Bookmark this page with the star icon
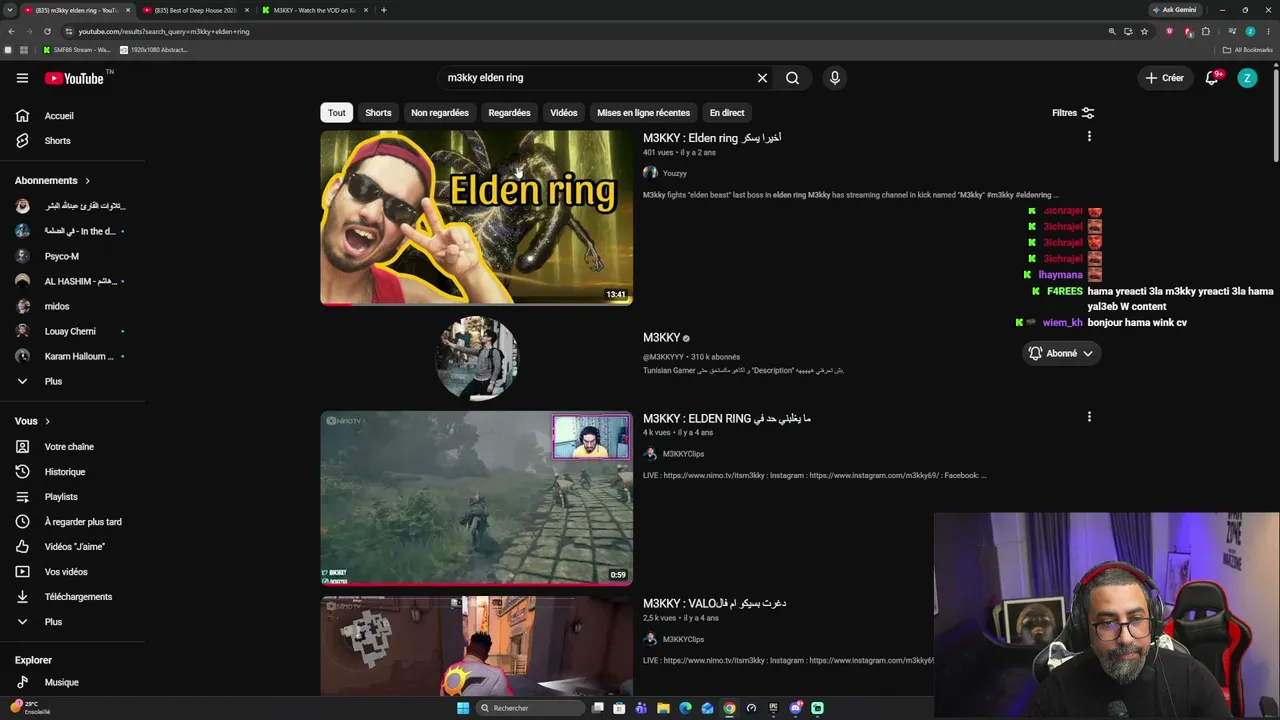The width and height of the screenshot is (1280, 720). pos(1144,31)
